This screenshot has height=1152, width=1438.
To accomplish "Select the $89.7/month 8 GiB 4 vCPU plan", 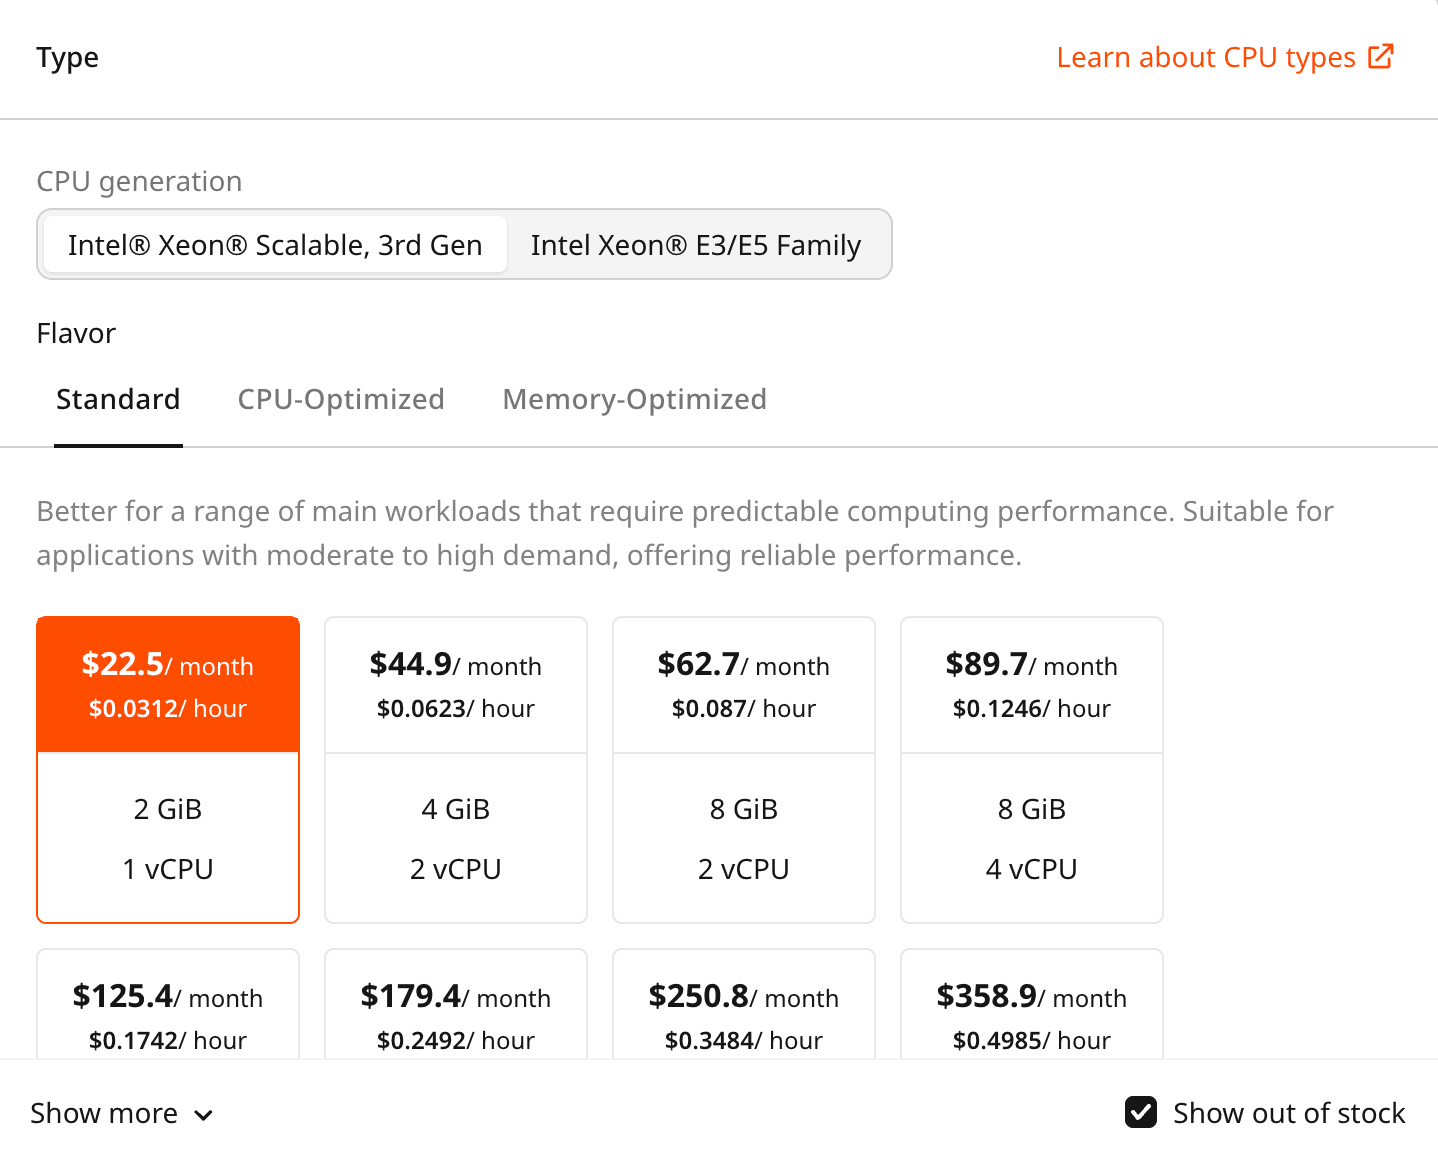I will coord(1032,769).
